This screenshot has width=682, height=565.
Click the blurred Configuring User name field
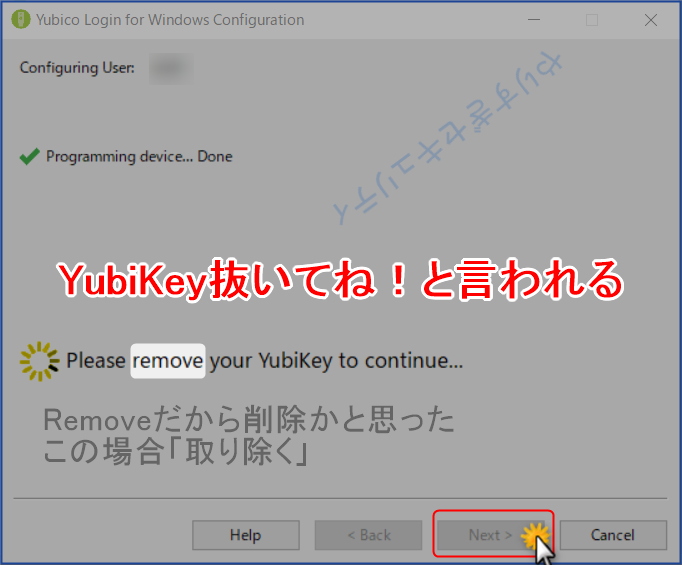point(171,69)
